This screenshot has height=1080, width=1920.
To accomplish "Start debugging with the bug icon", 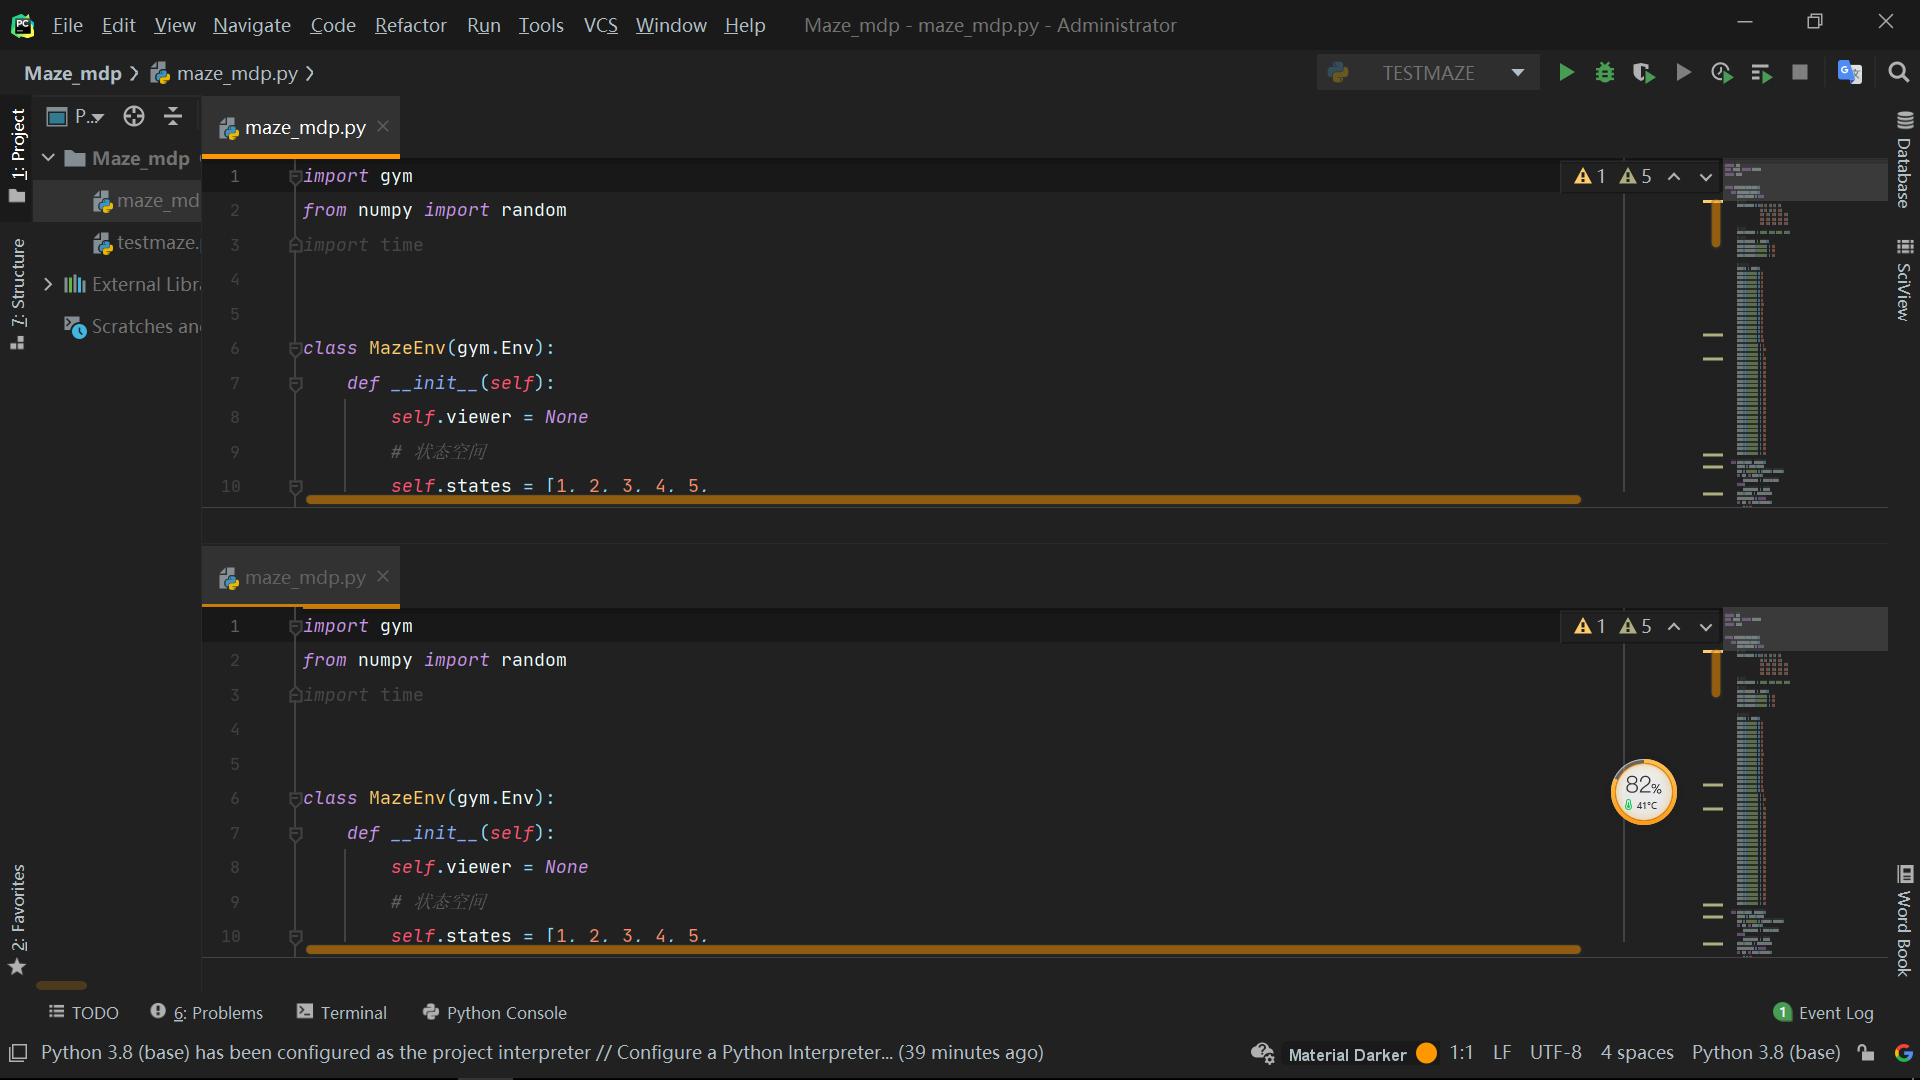I will coord(1605,72).
